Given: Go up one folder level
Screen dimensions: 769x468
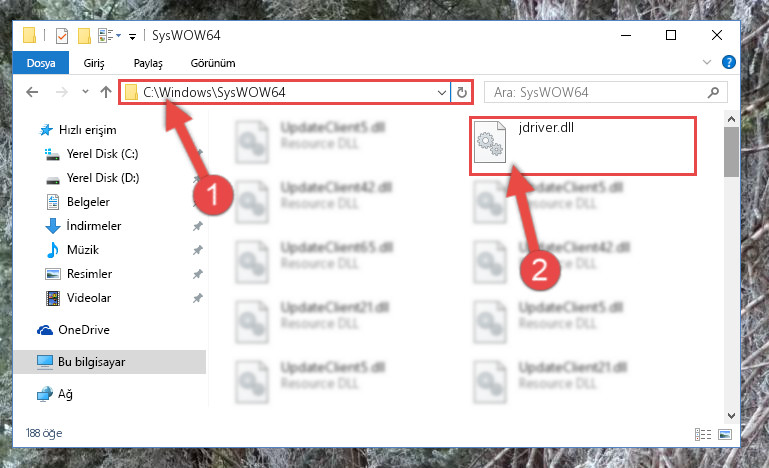Looking at the screenshot, I should click(106, 92).
